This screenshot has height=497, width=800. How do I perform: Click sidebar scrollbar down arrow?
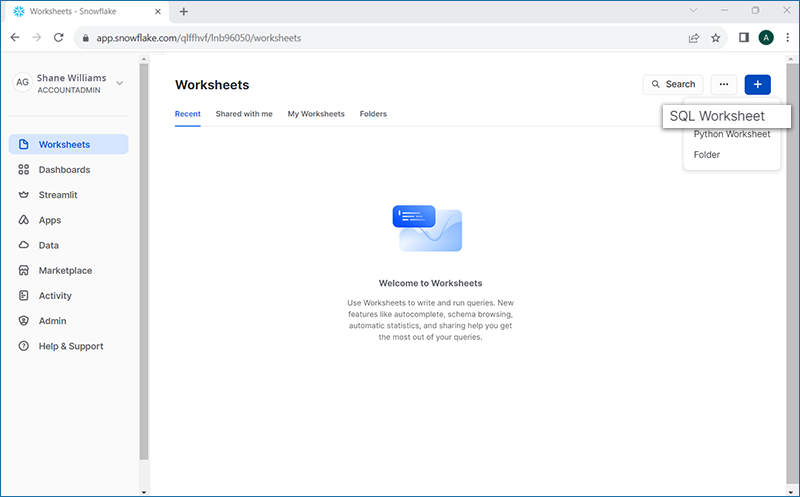144,492
